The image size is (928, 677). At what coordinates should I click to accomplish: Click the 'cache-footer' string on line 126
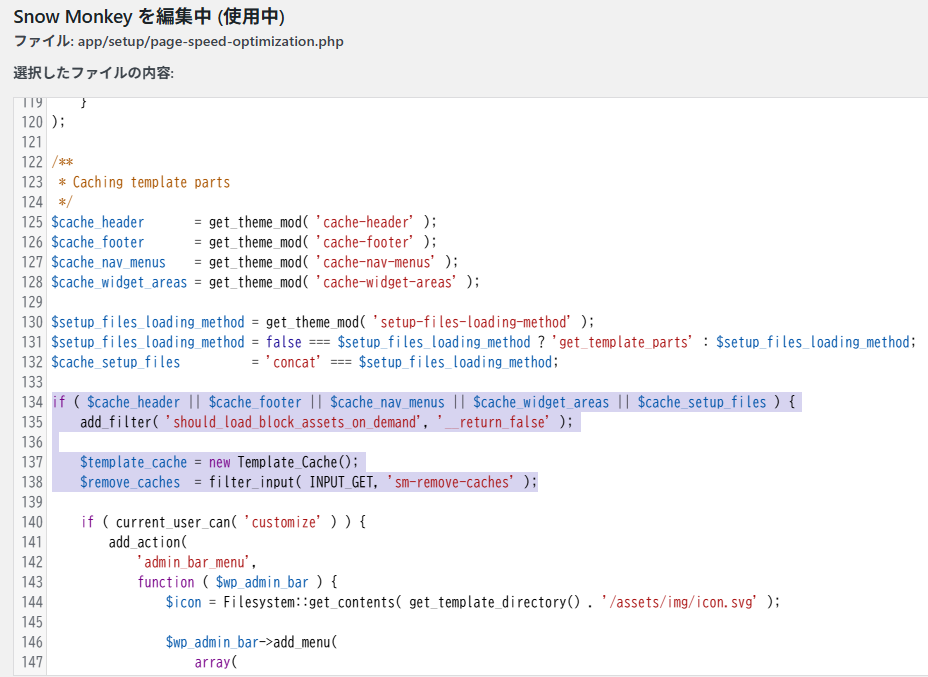pyautogui.click(x=370, y=242)
